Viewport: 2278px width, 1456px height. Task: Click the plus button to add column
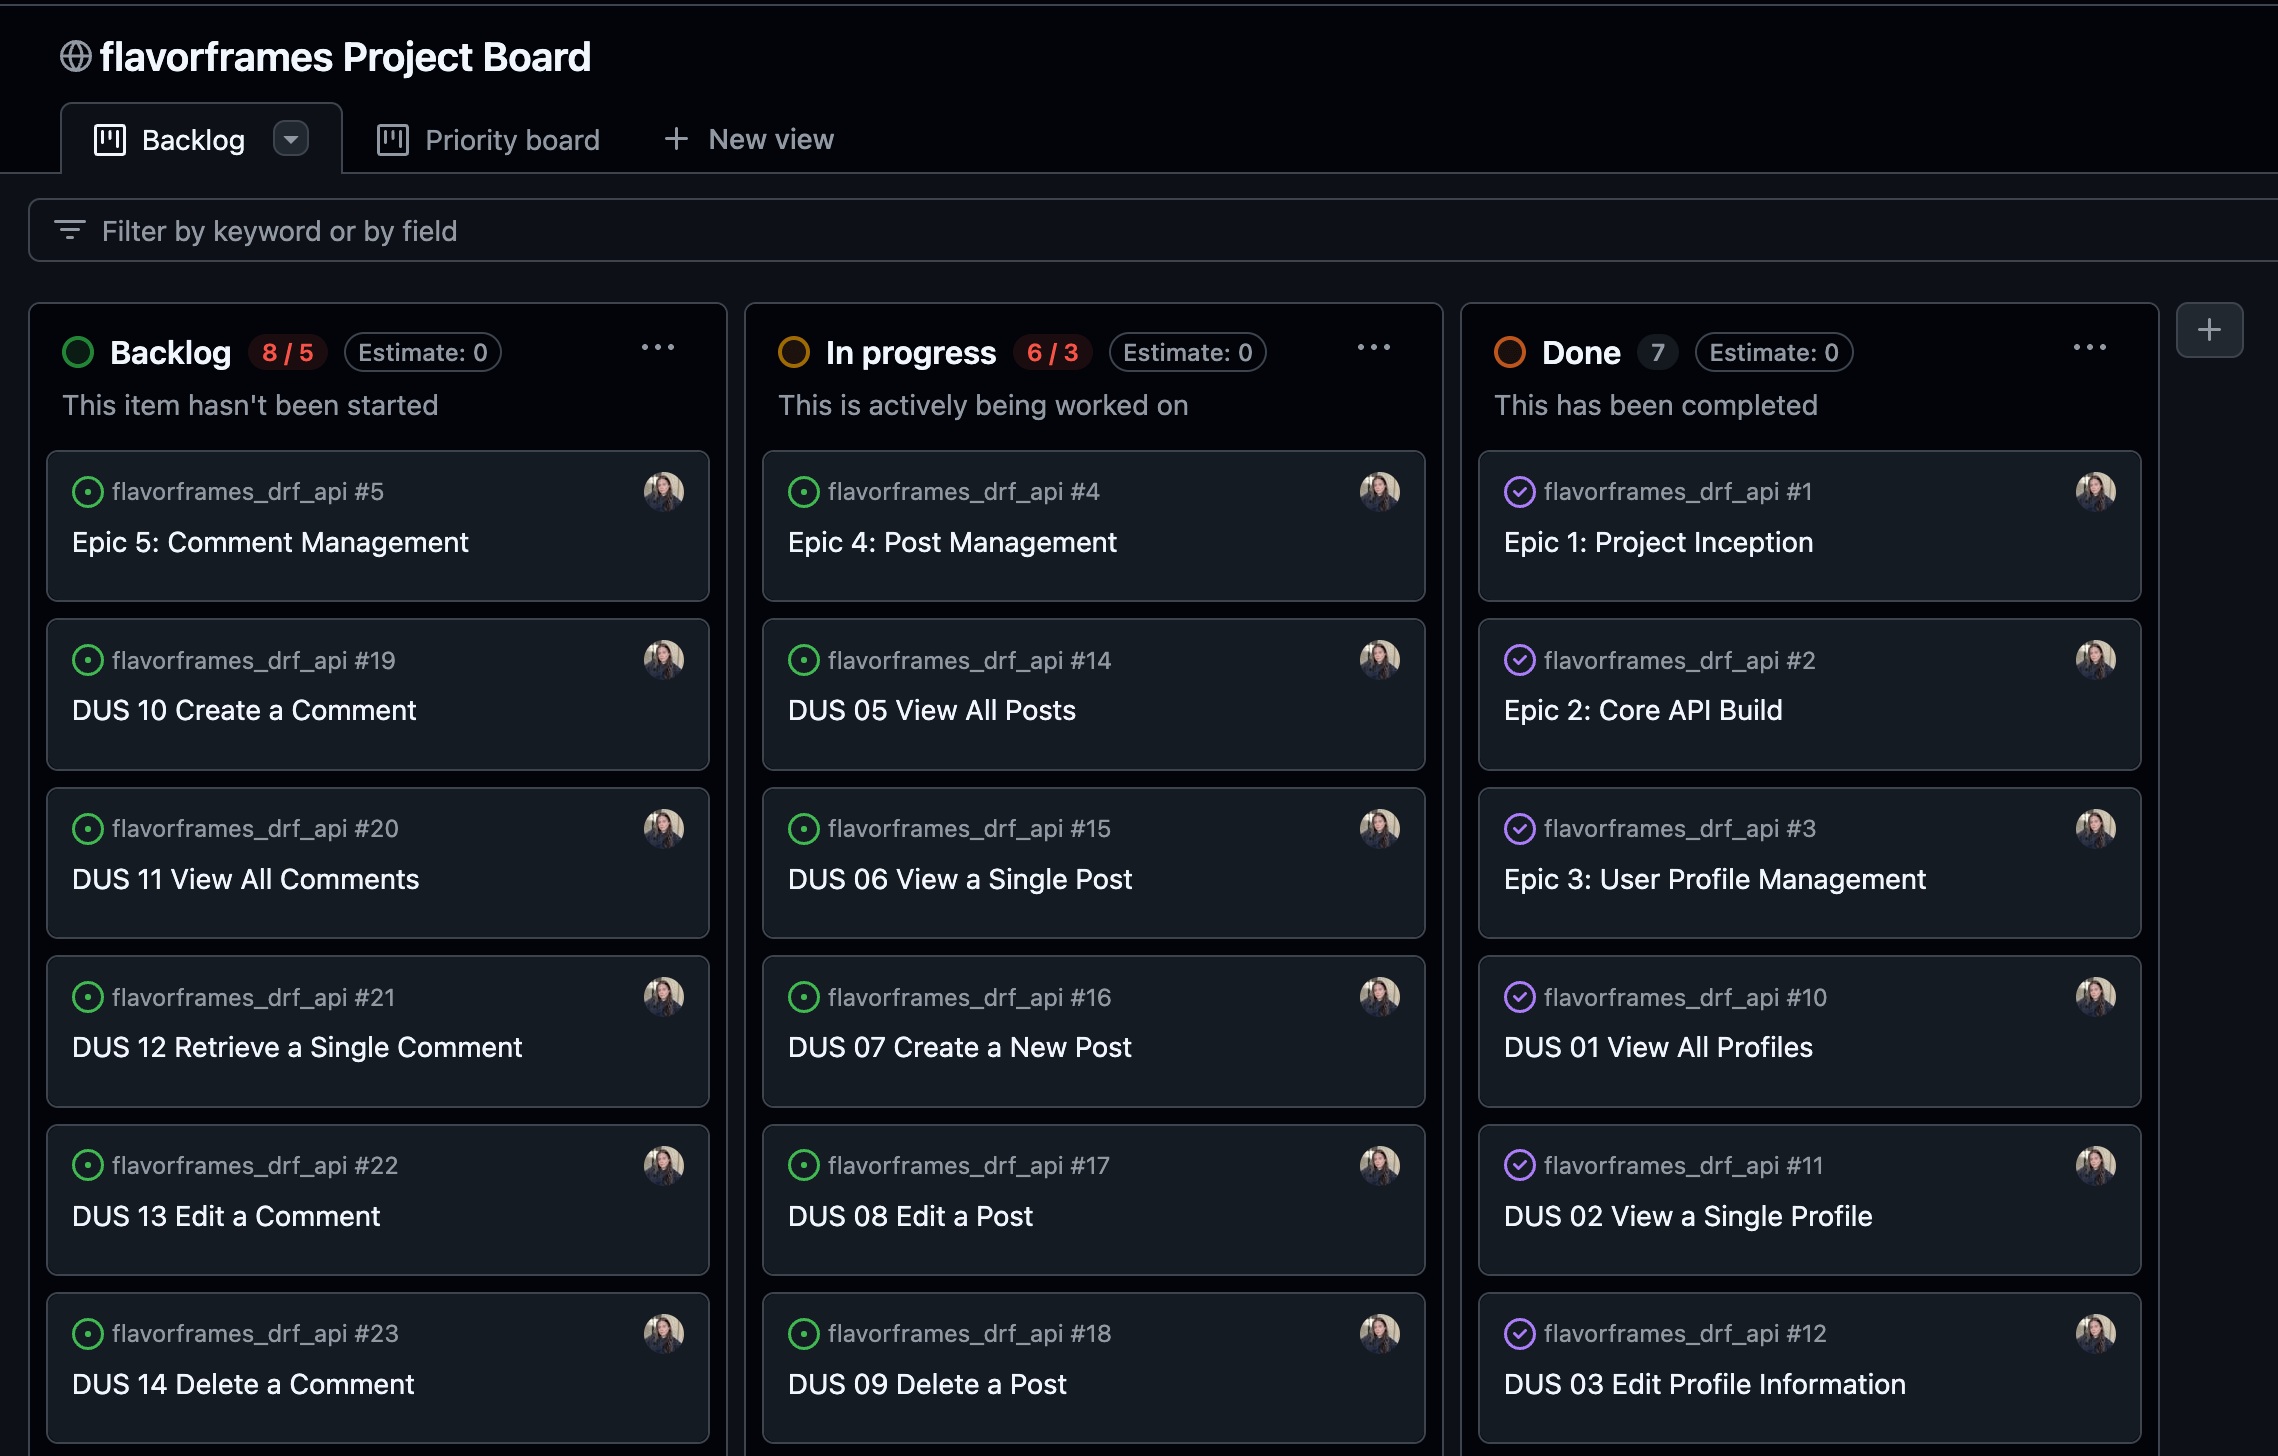pyautogui.click(x=2209, y=330)
